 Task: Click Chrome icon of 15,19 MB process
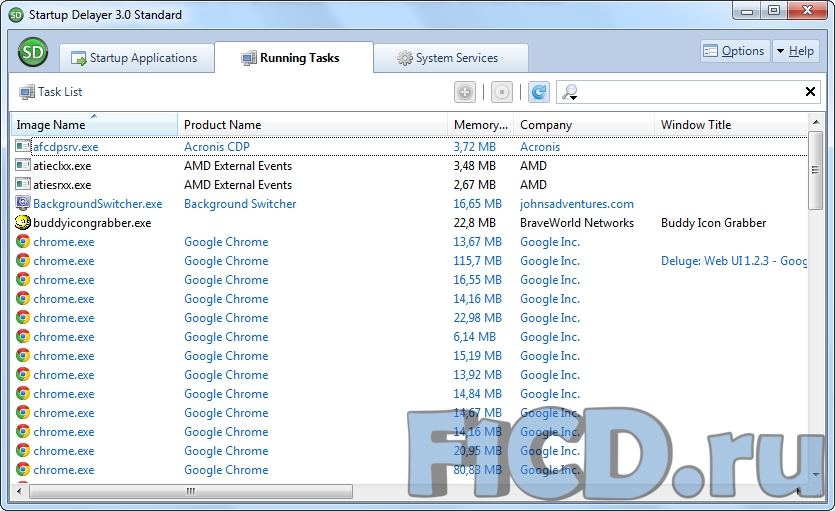(23, 355)
